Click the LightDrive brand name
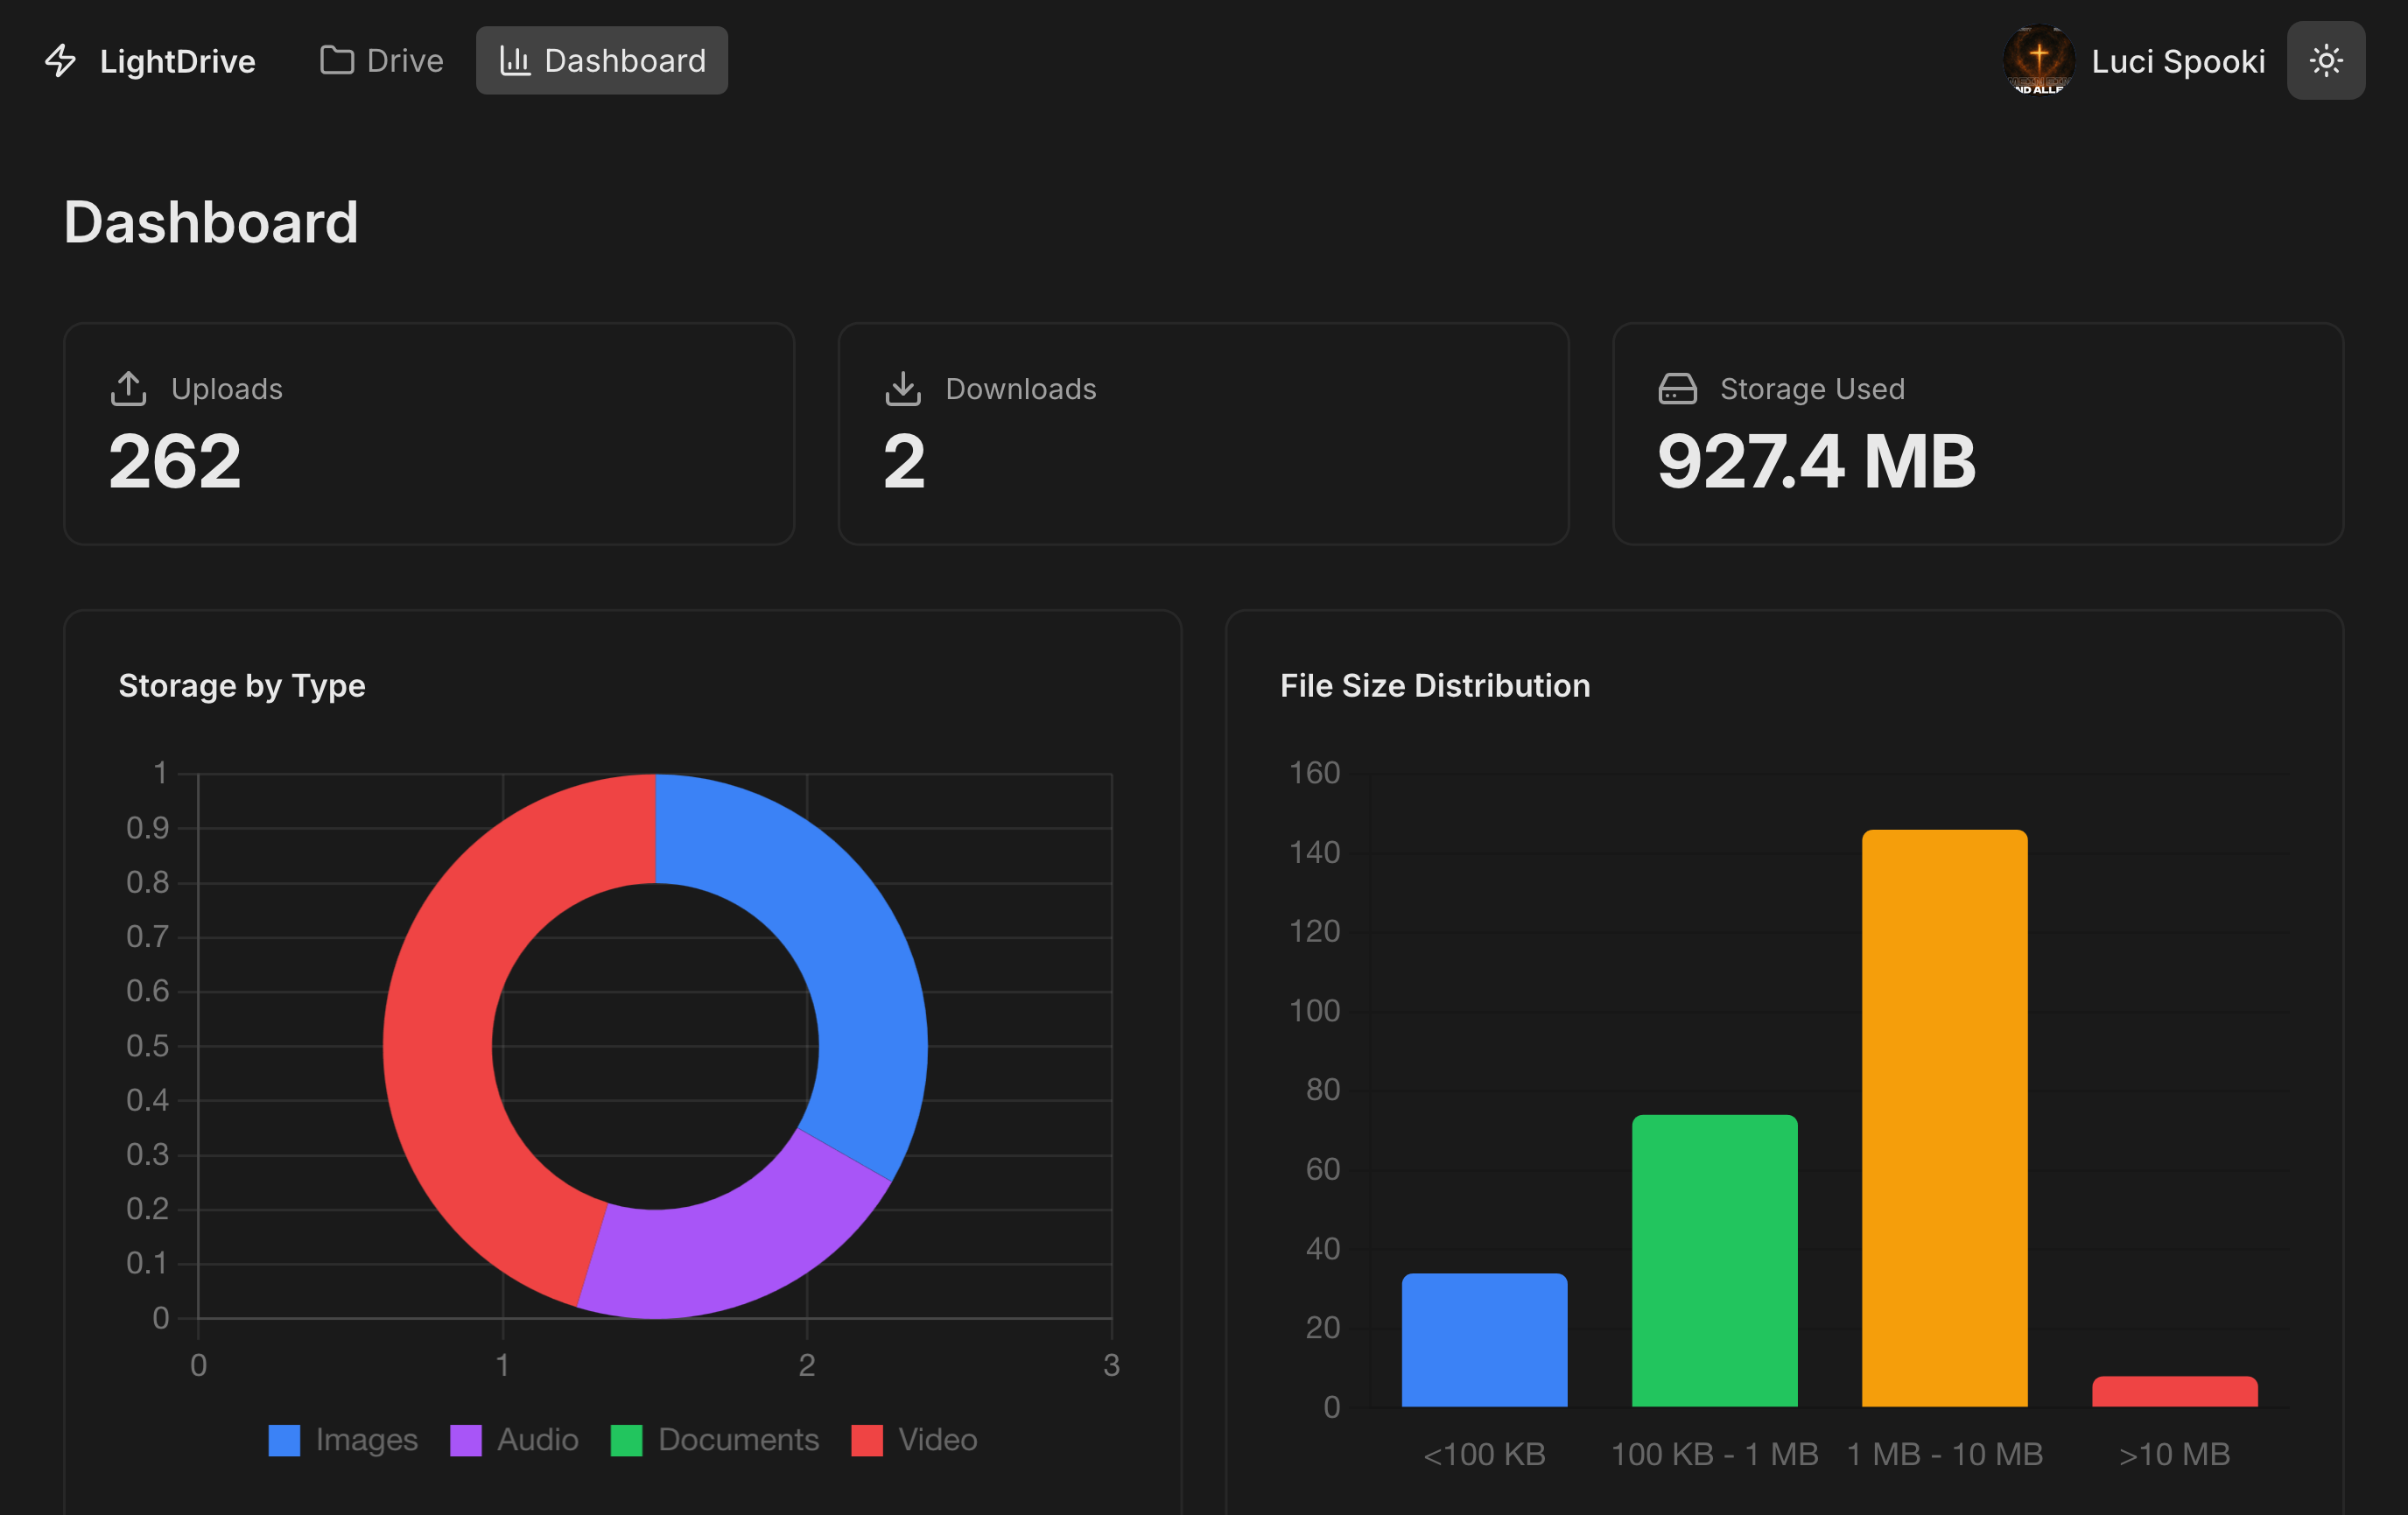Screen dimensions: 2408x1515 [178, 62]
